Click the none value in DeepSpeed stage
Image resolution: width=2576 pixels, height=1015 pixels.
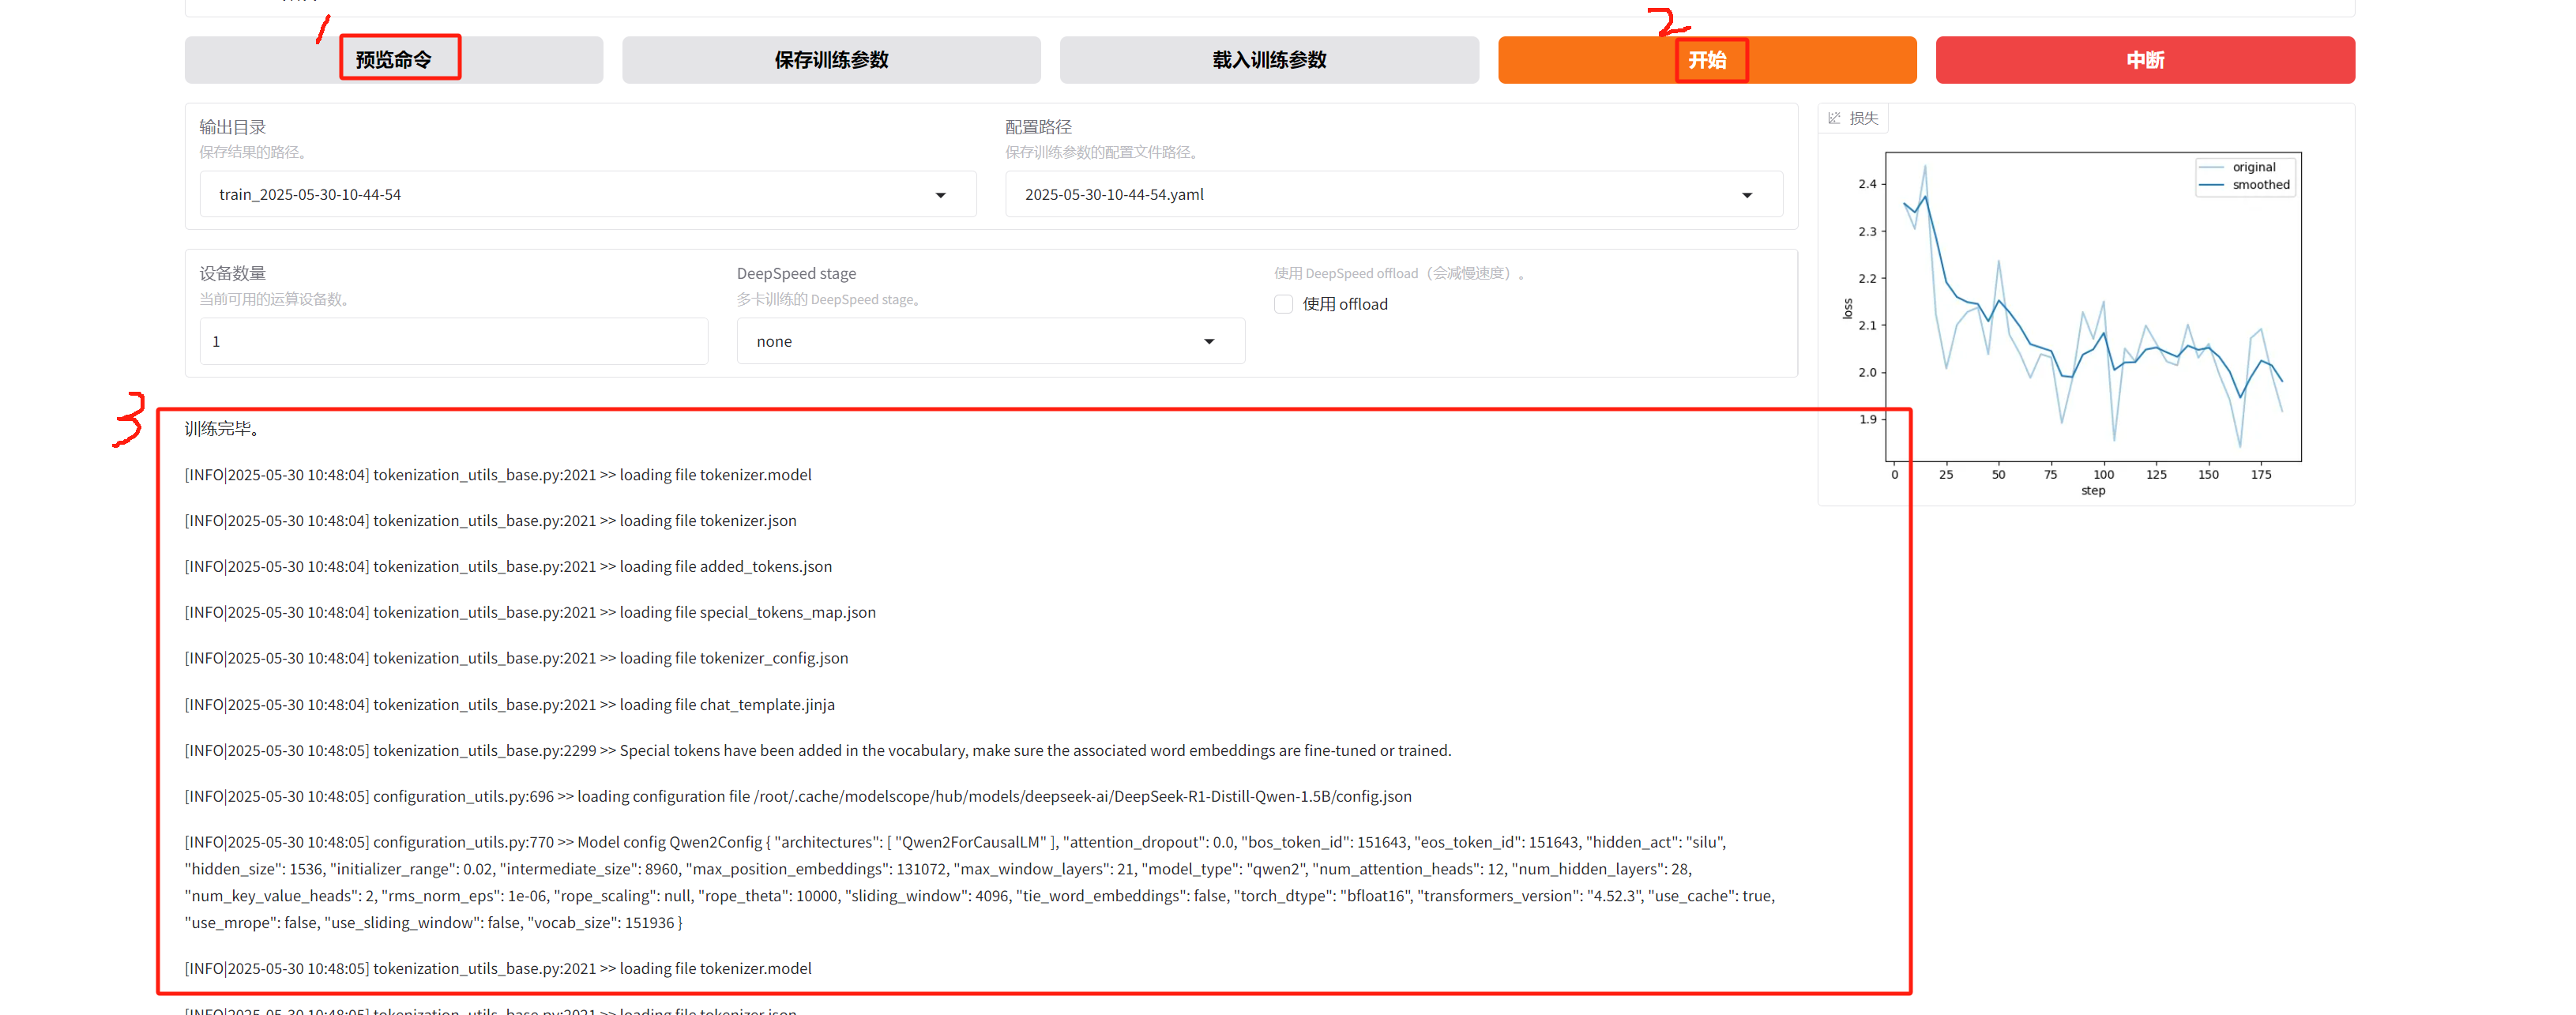[774, 342]
